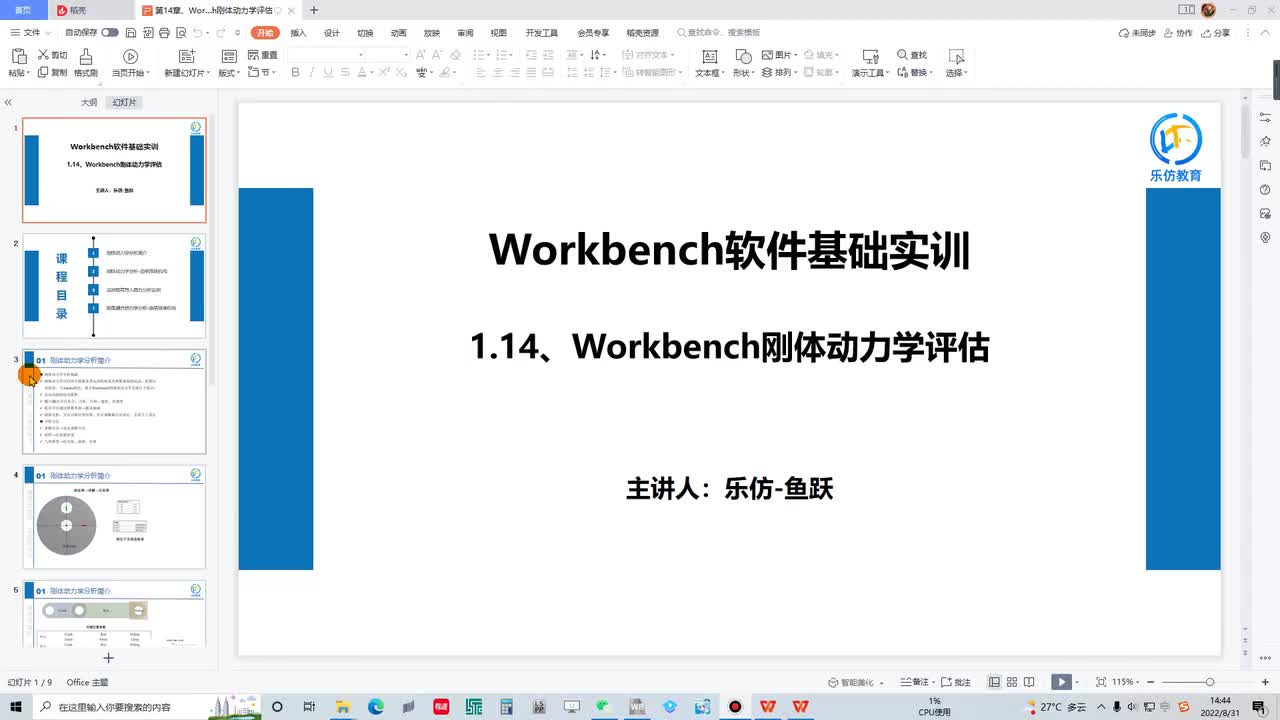Click the Replace (替换) icon
1280x720 pixels.
pyautogui.click(x=903, y=72)
